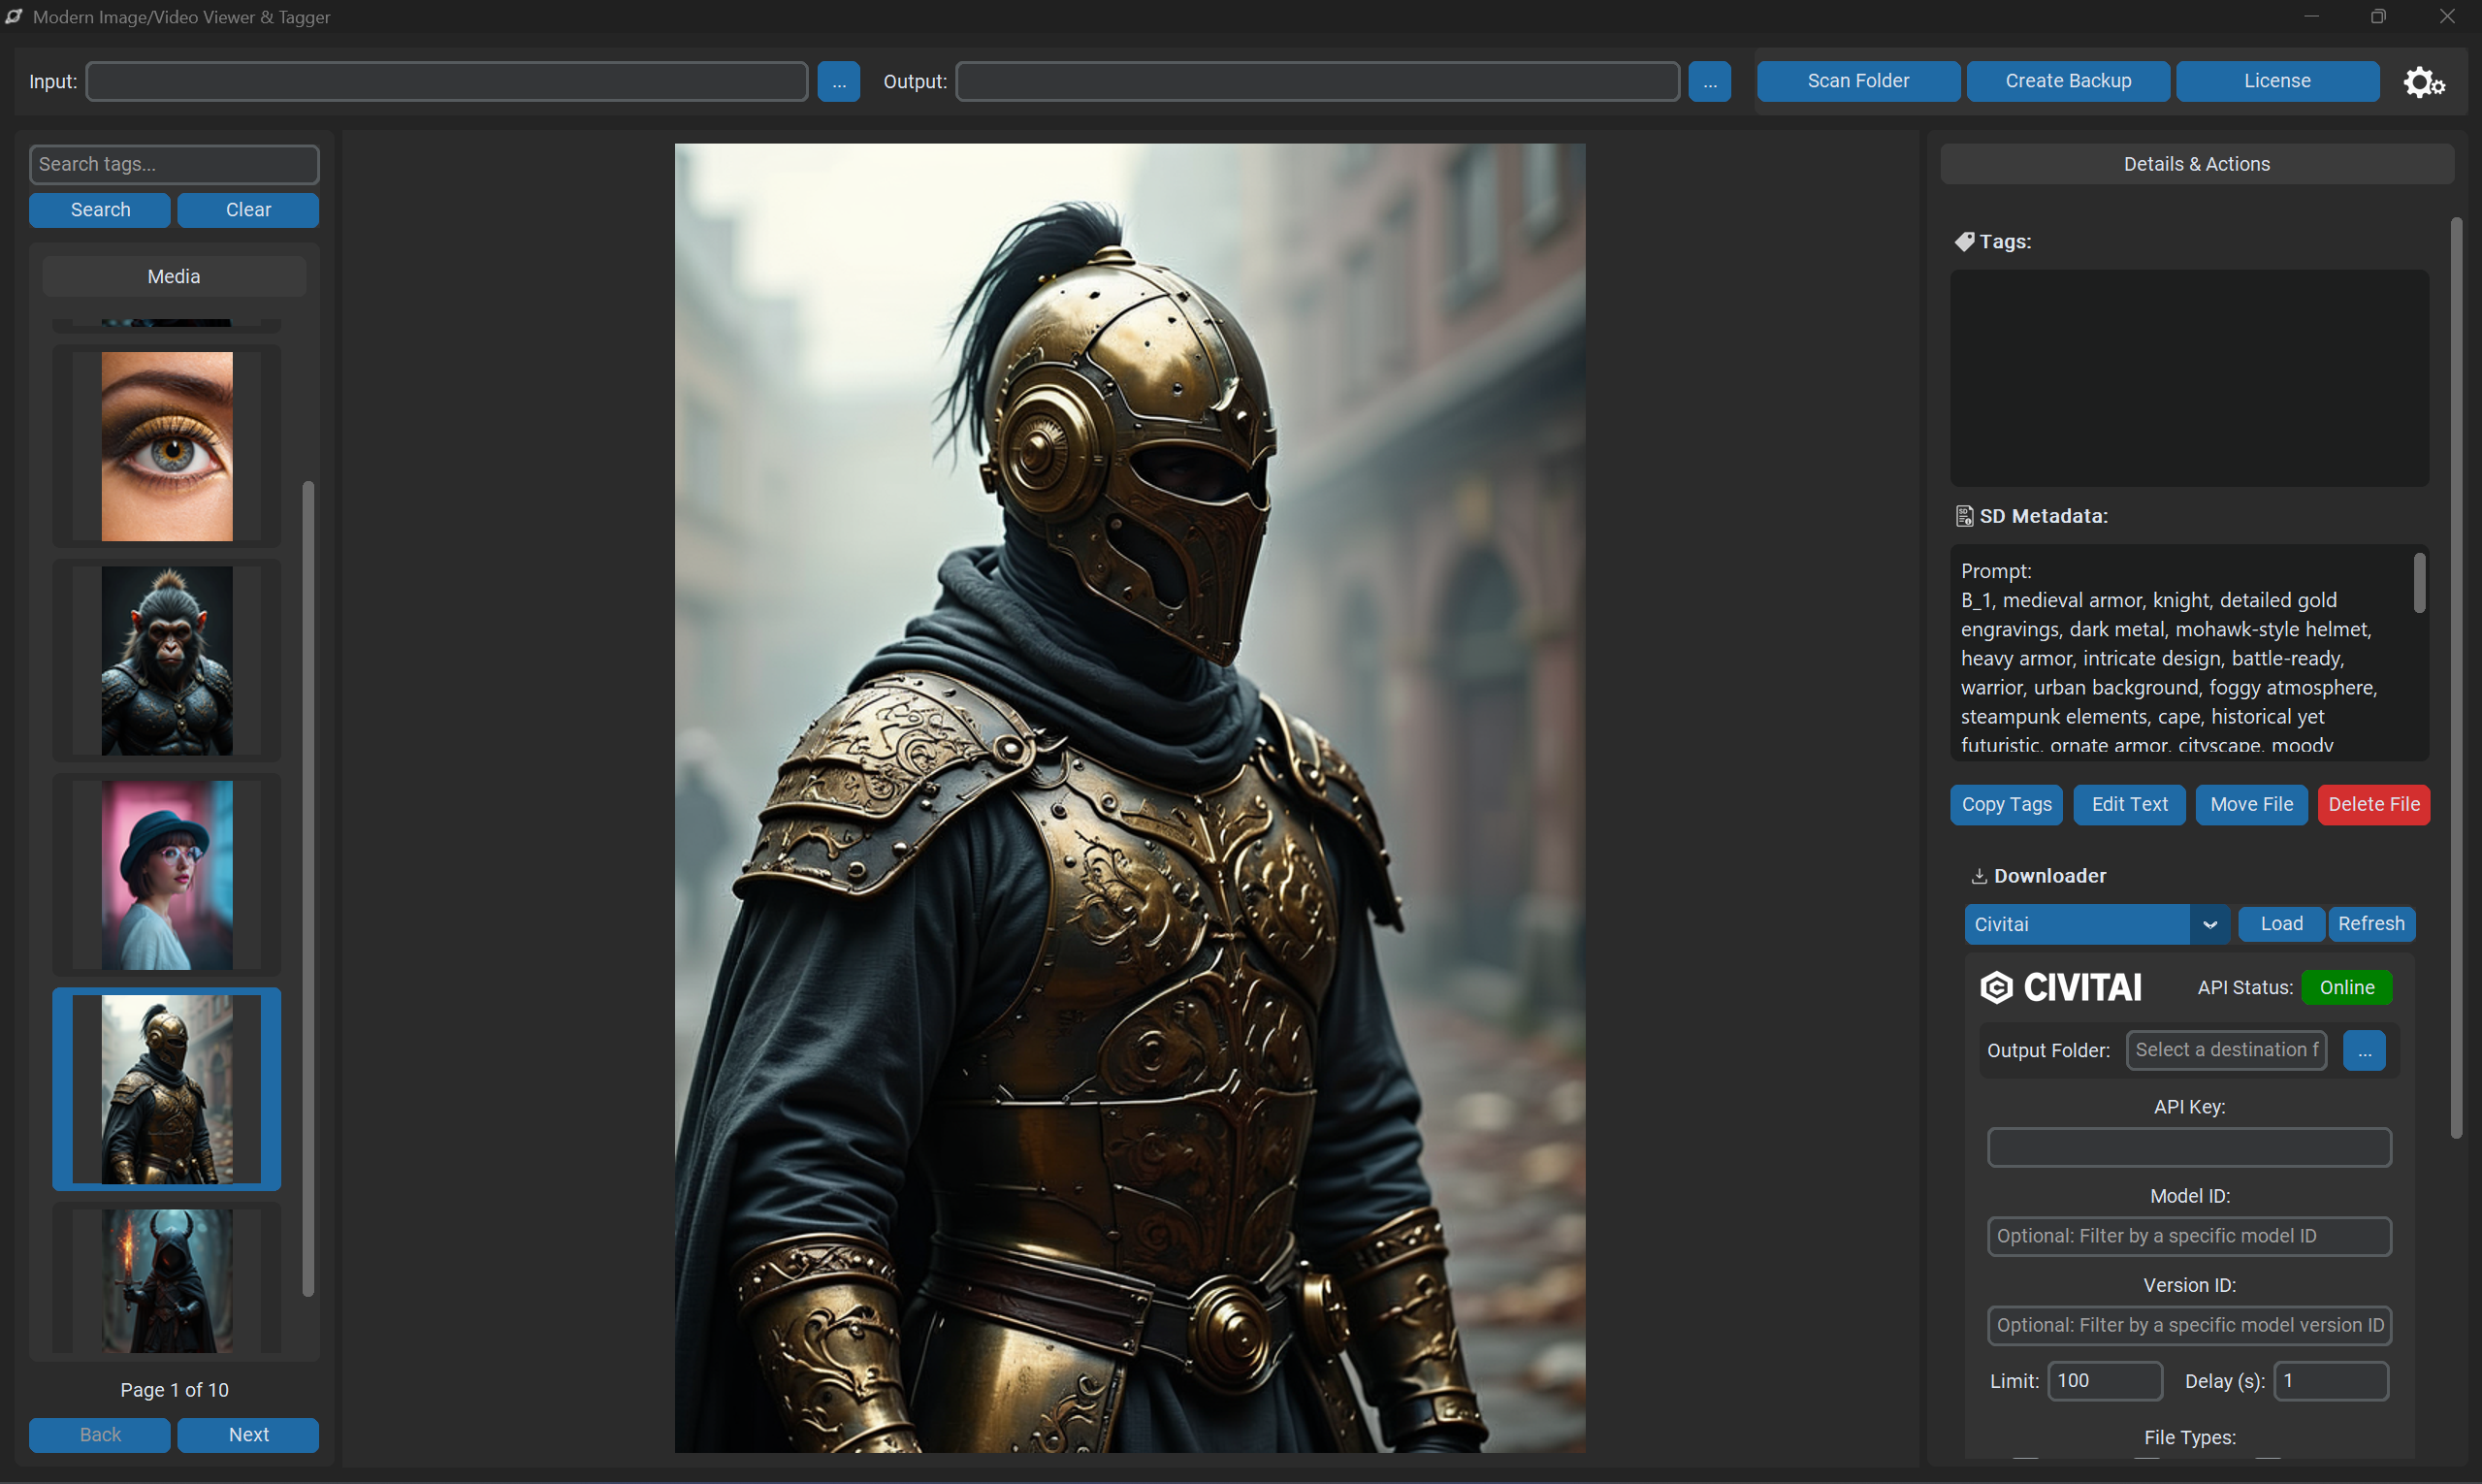Image resolution: width=2482 pixels, height=1484 pixels.
Task: Open the settings gear icon
Action: pos(2424,82)
